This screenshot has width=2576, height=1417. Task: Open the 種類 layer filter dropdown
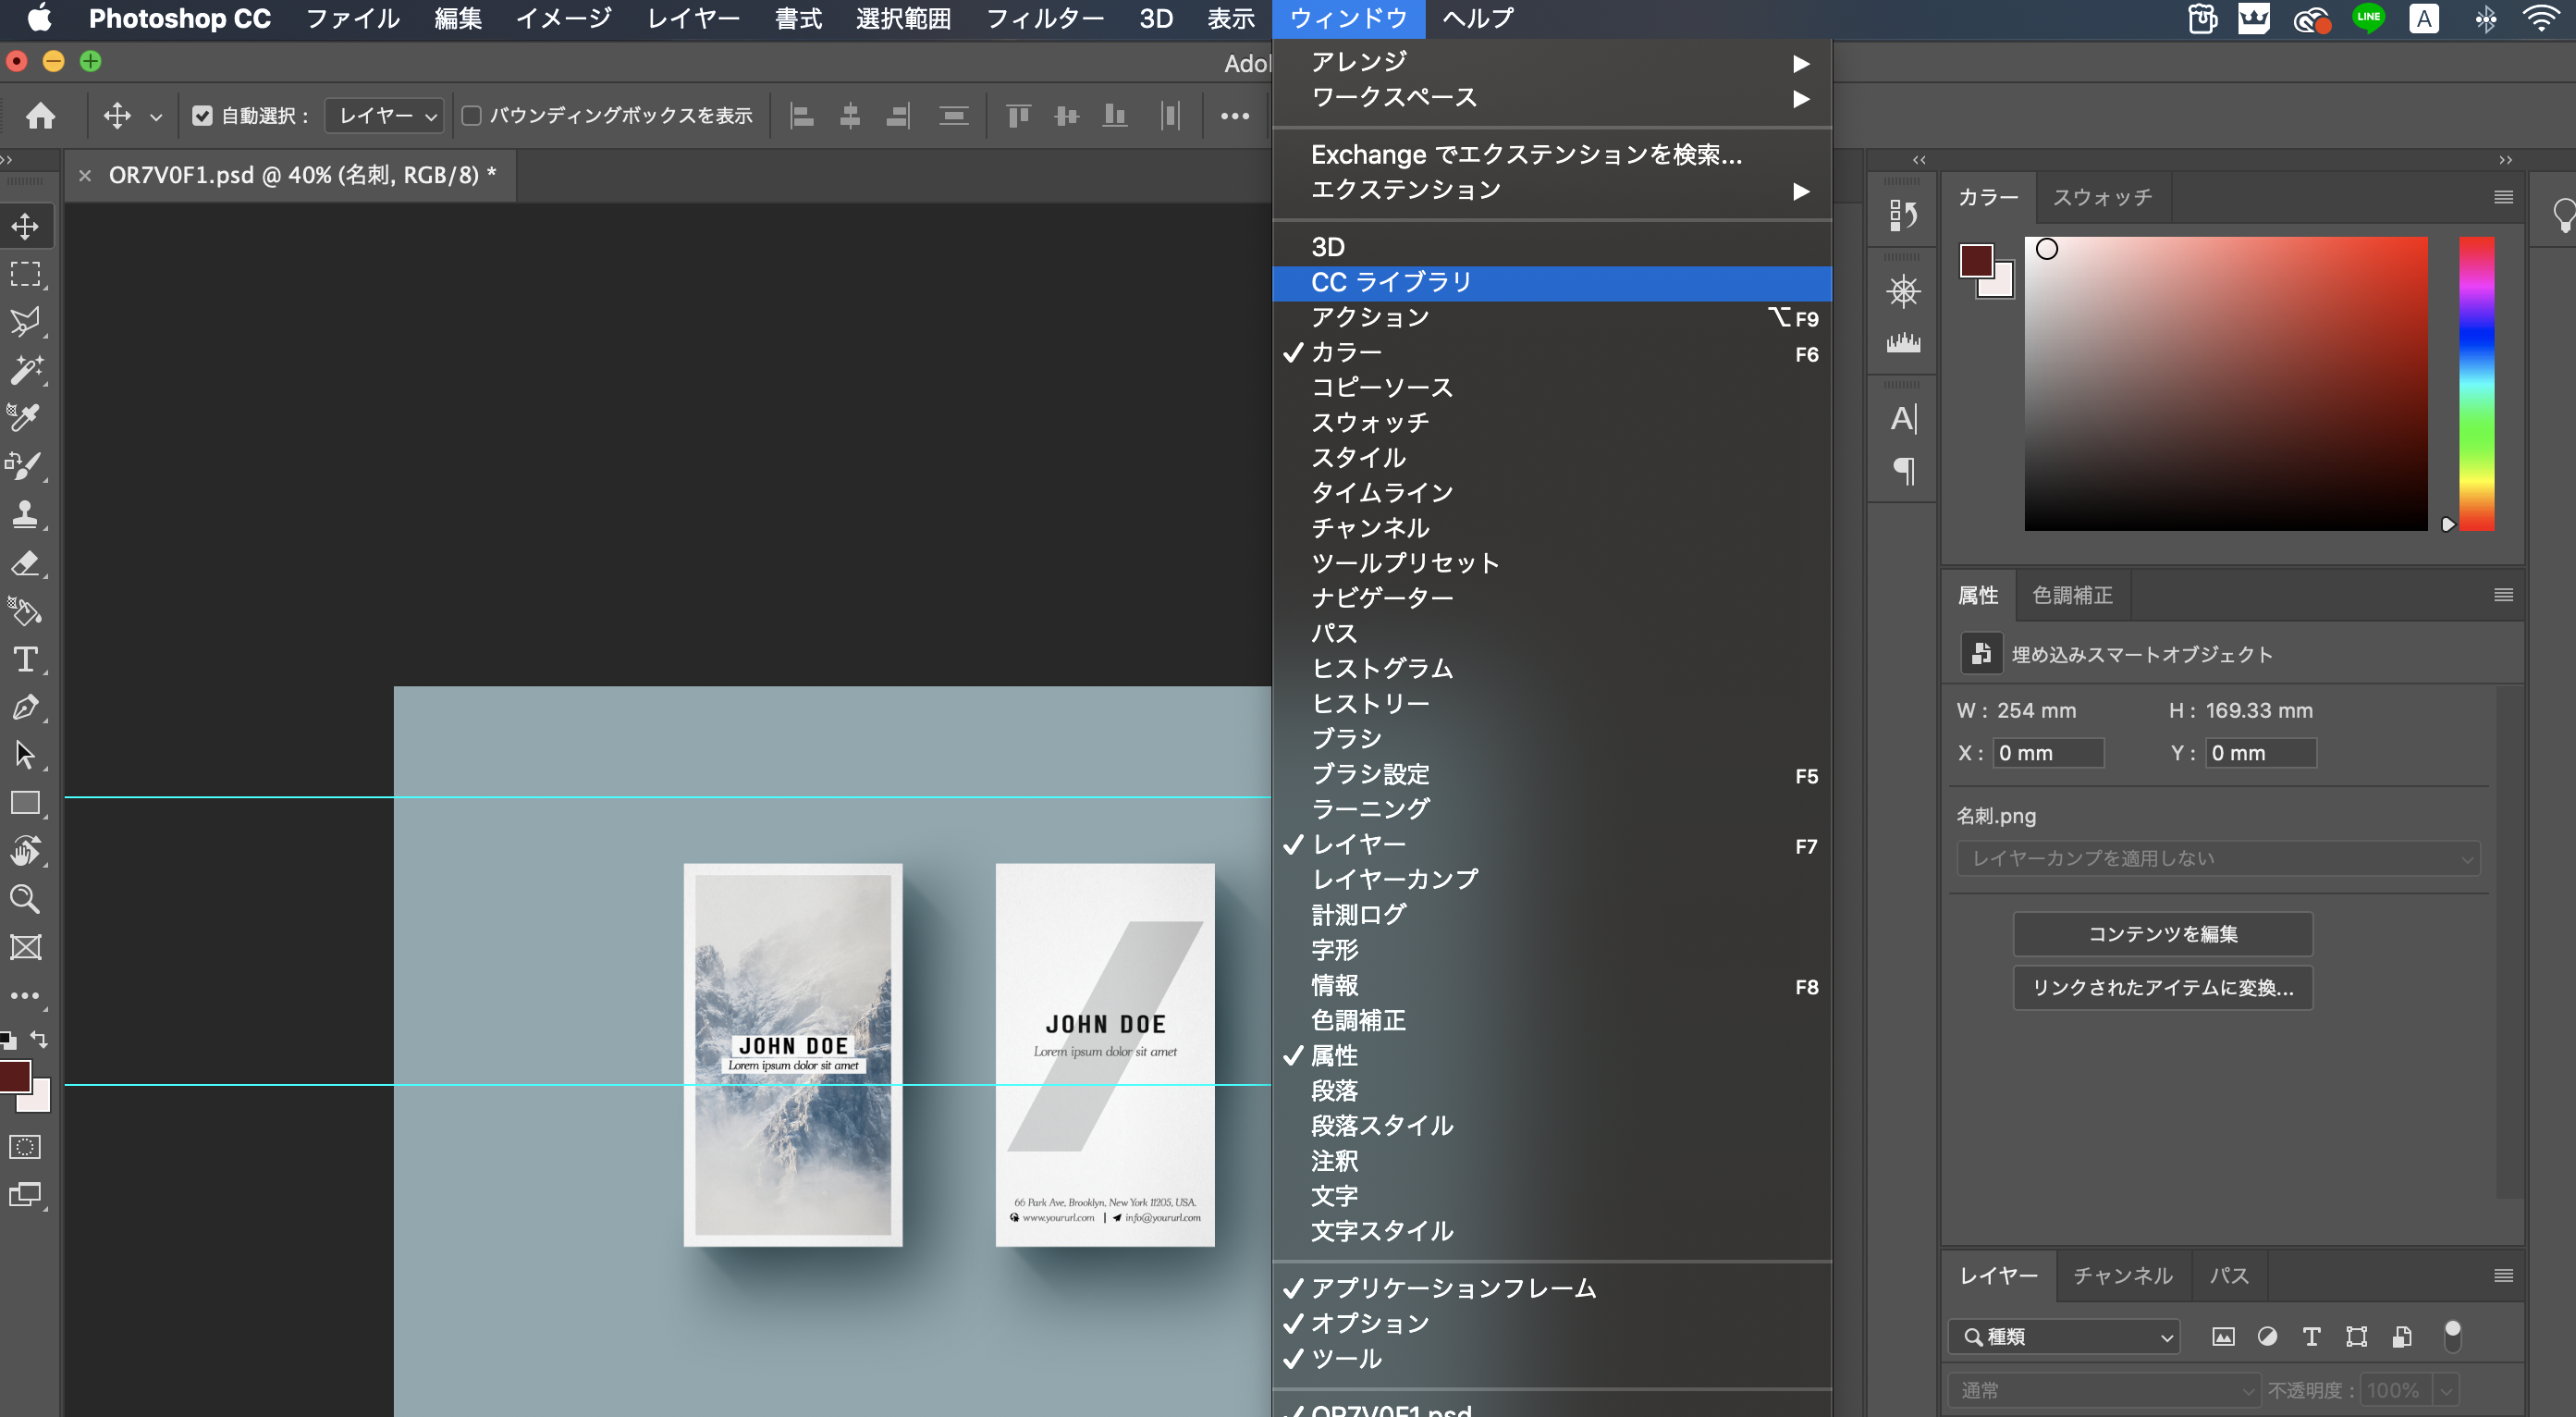2063,1336
